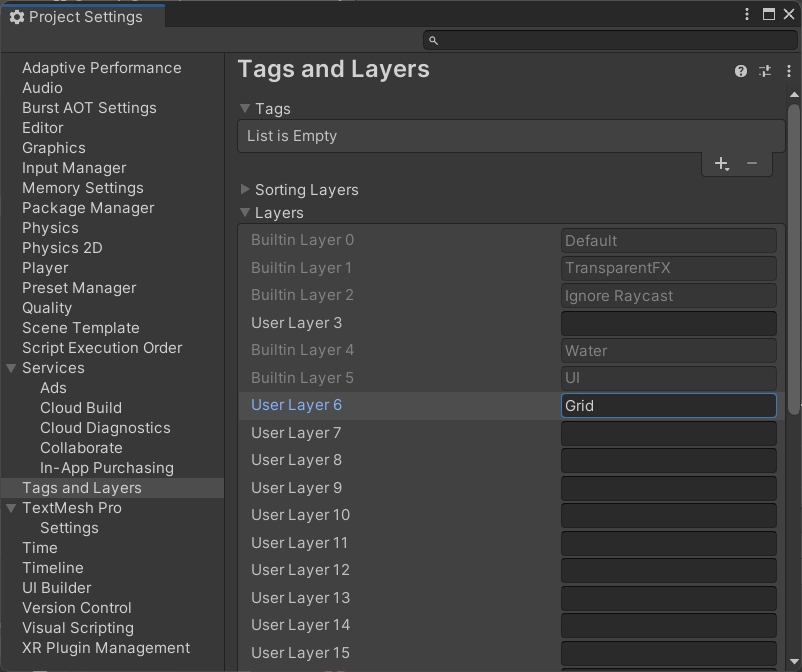Image resolution: width=802 pixels, height=672 pixels.
Task: Open Scene Template settings
Action: (81, 328)
